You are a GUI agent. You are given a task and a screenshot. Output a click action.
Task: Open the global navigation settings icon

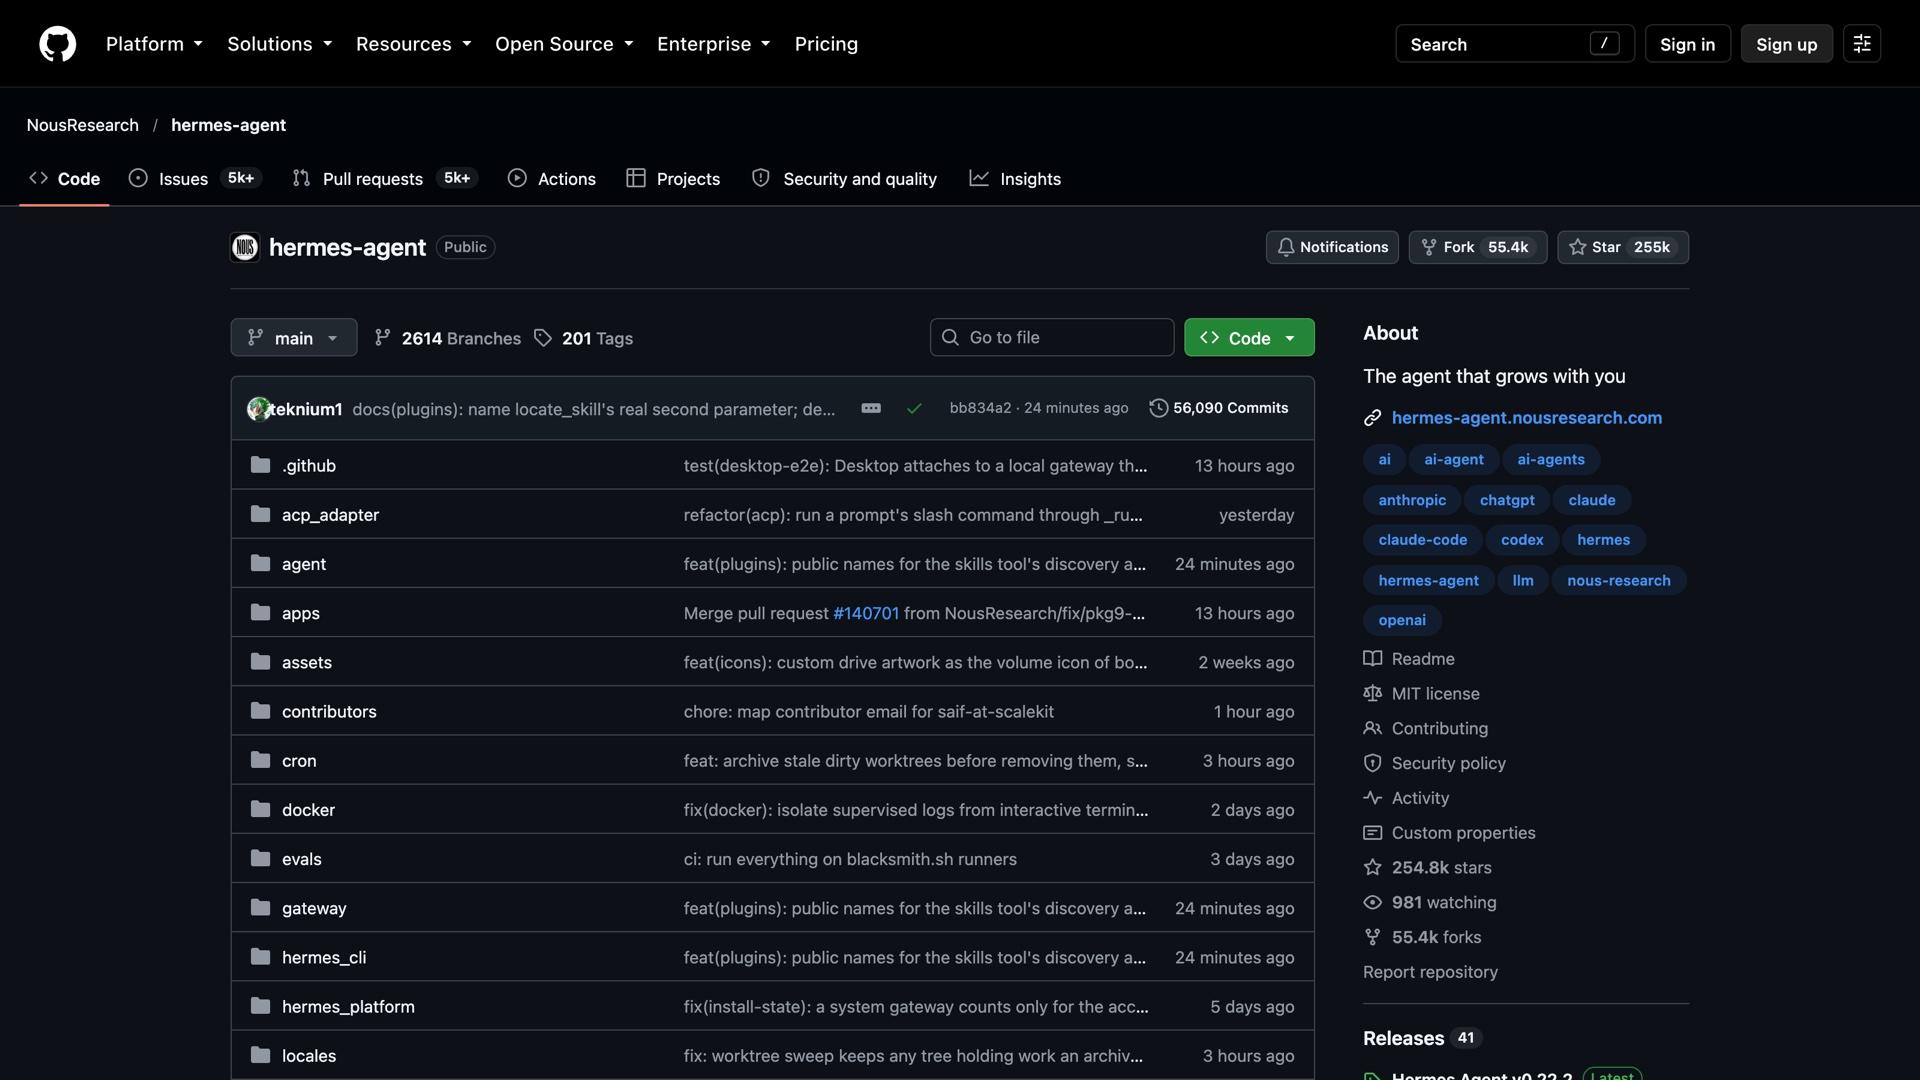pos(1862,44)
